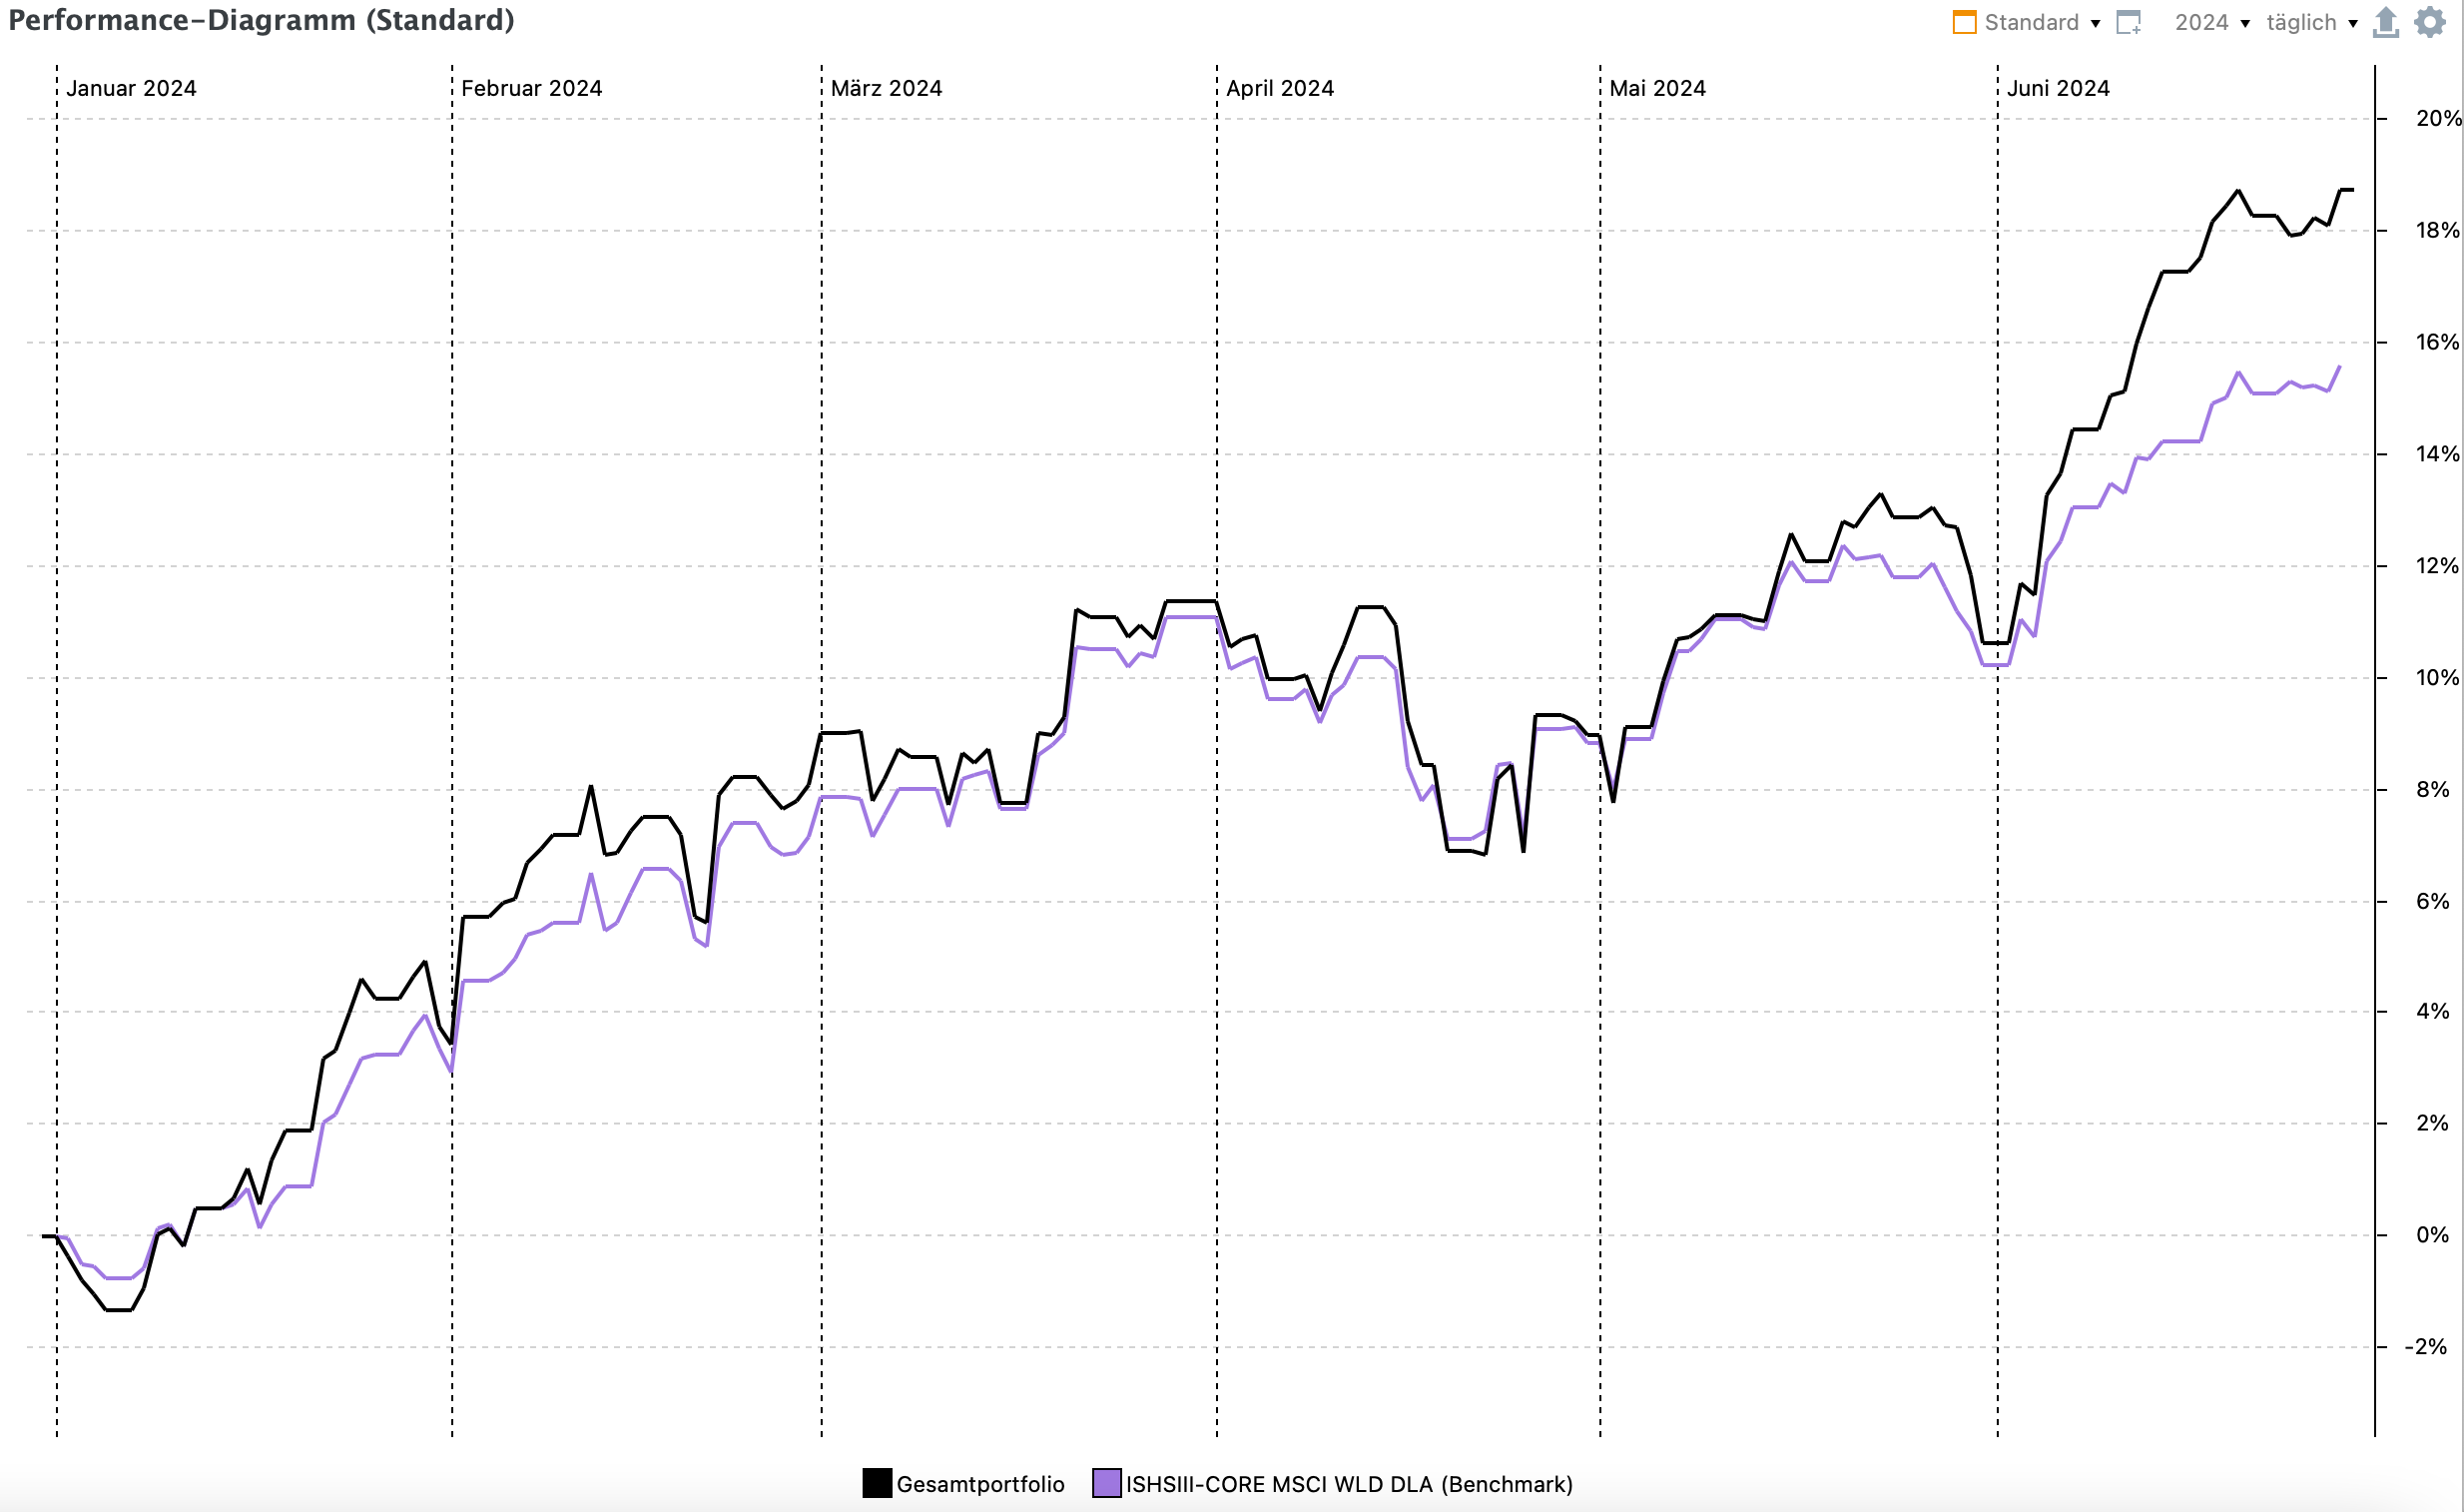
Task: Click the Juni 2024 month marker
Action: pos(2058,88)
